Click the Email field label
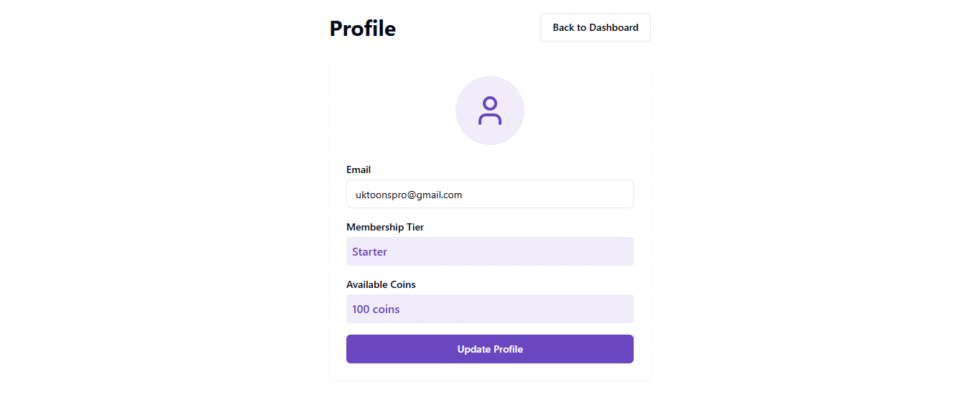980x405 pixels. coord(358,170)
